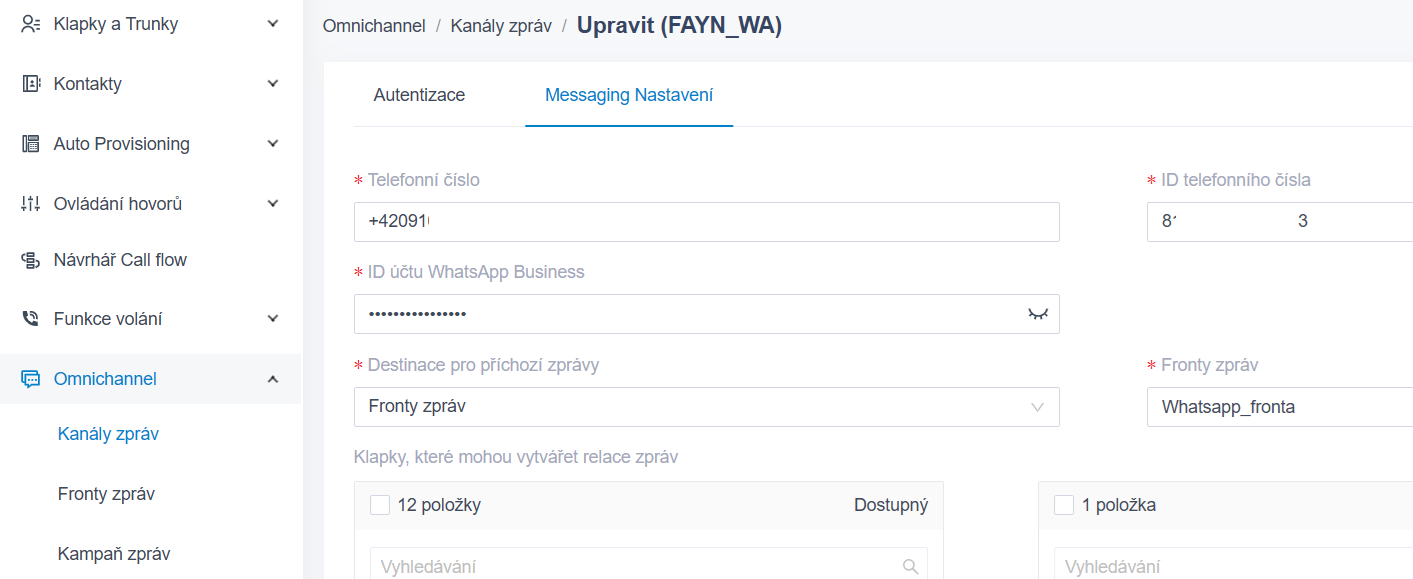The width and height of the screenshot is (1413, 579).
Task: Expand the Klapky a Trunky chevron
Action: [x=273, y=24]
